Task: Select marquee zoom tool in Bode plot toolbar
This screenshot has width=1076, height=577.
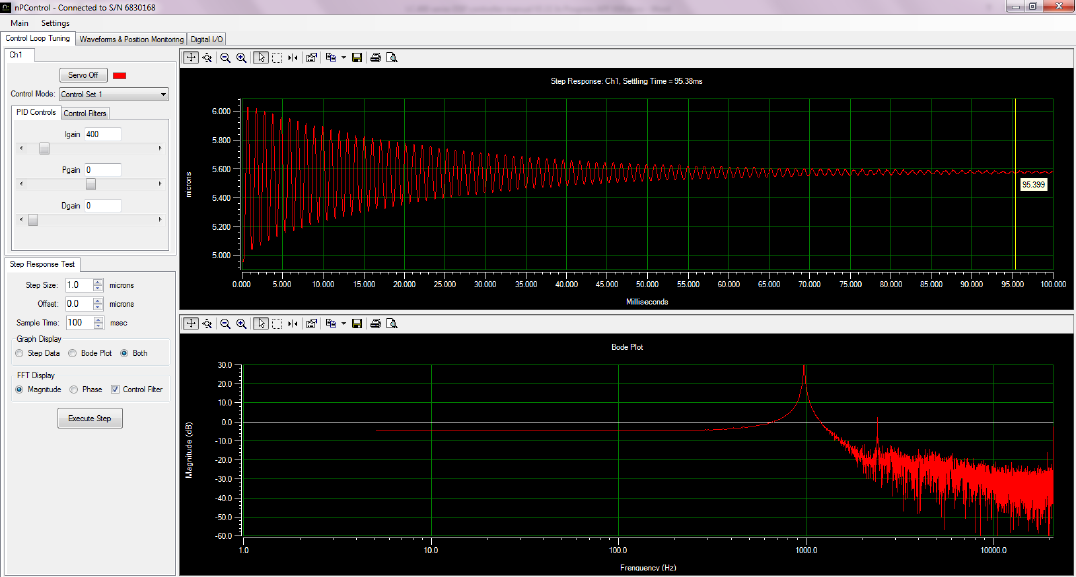Action: click(276, 323)
